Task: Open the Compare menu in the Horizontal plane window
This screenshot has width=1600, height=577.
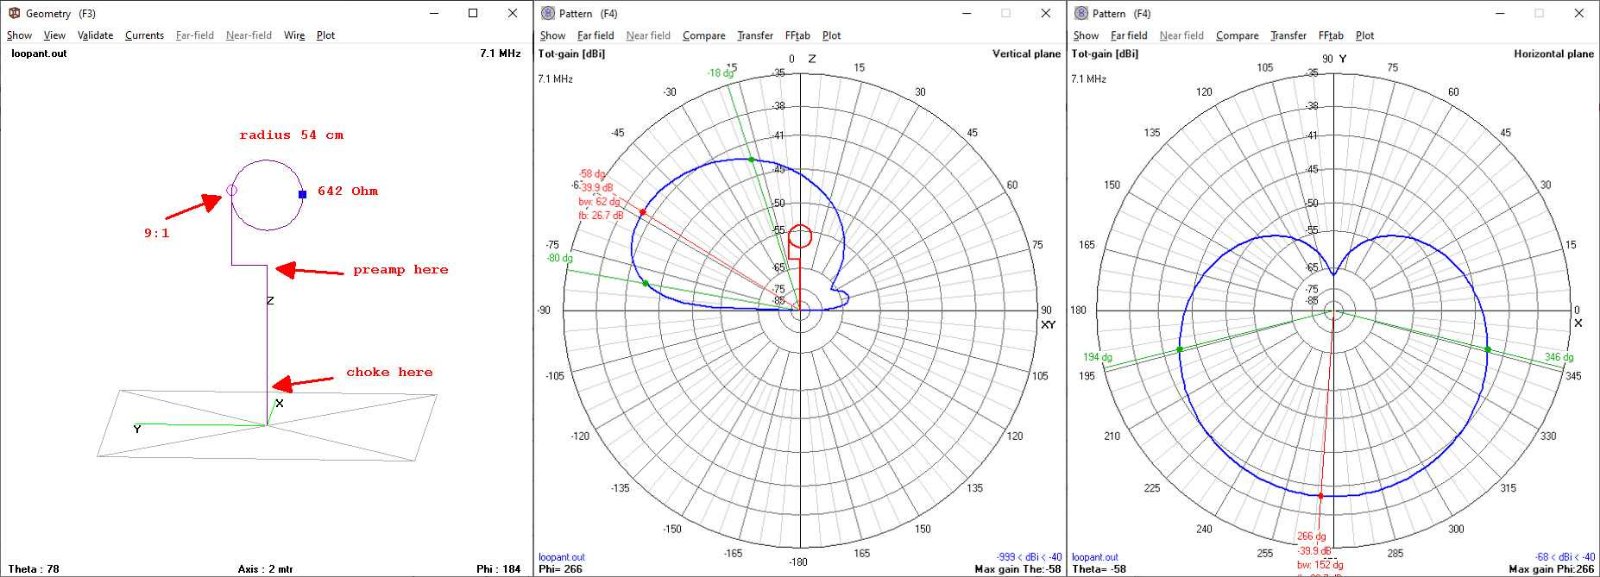Action: (x=1237, y=35)
